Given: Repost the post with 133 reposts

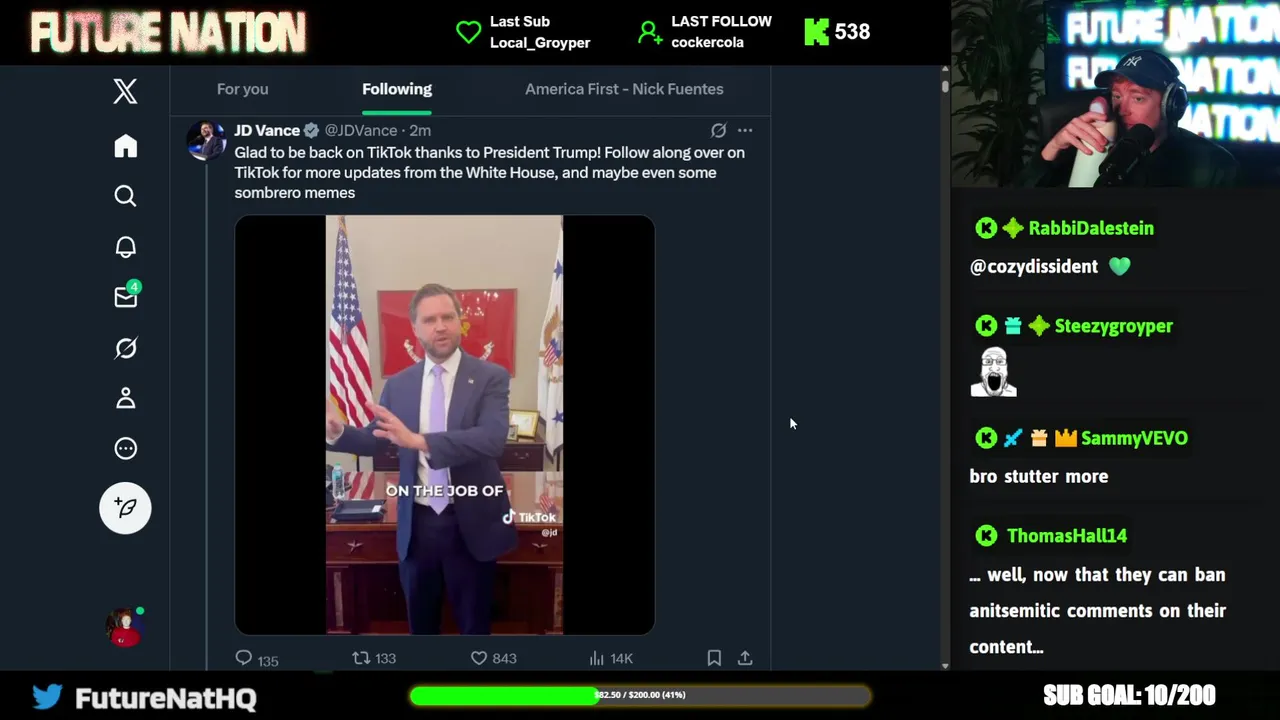Looking at the screenshot, I should 374,658.
